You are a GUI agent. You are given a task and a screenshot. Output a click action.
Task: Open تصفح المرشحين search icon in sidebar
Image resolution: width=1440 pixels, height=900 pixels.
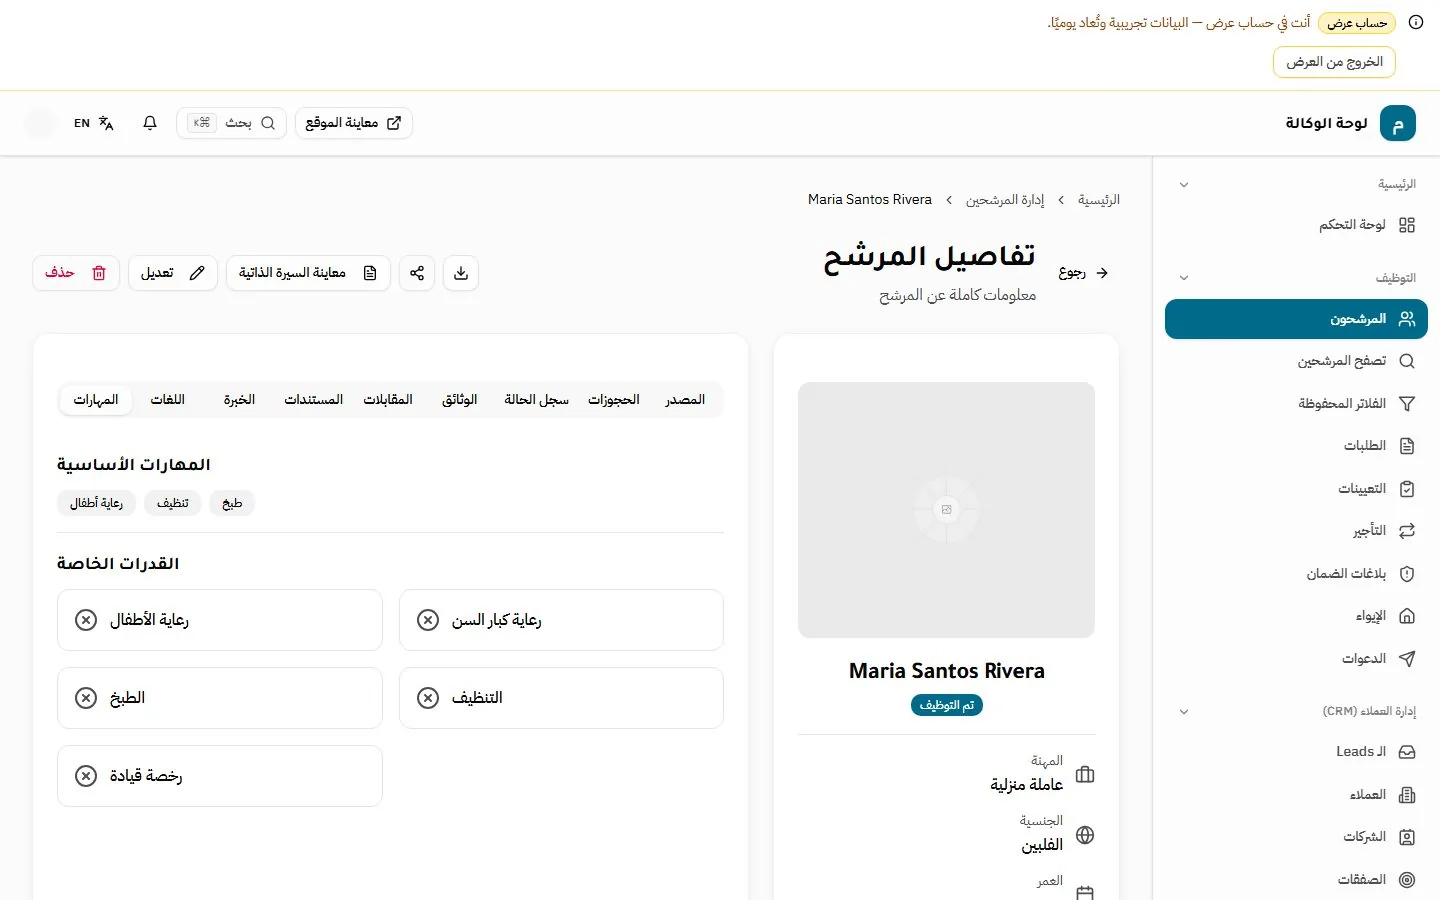1407,361
